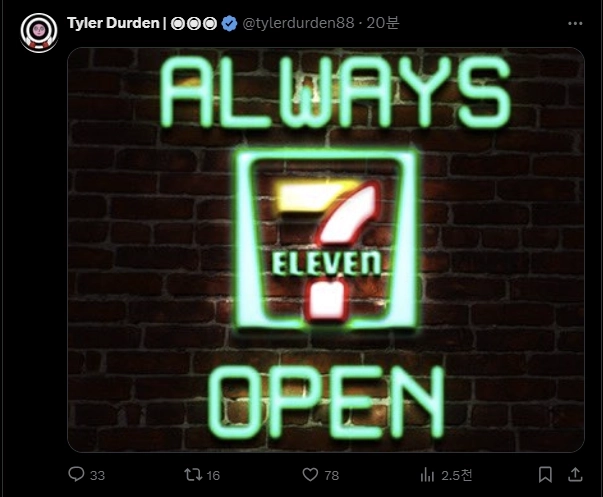Click the repost count 16
The height and width of the screenshot is (497, 603).
pyautogui.click(x=213, y=475)
